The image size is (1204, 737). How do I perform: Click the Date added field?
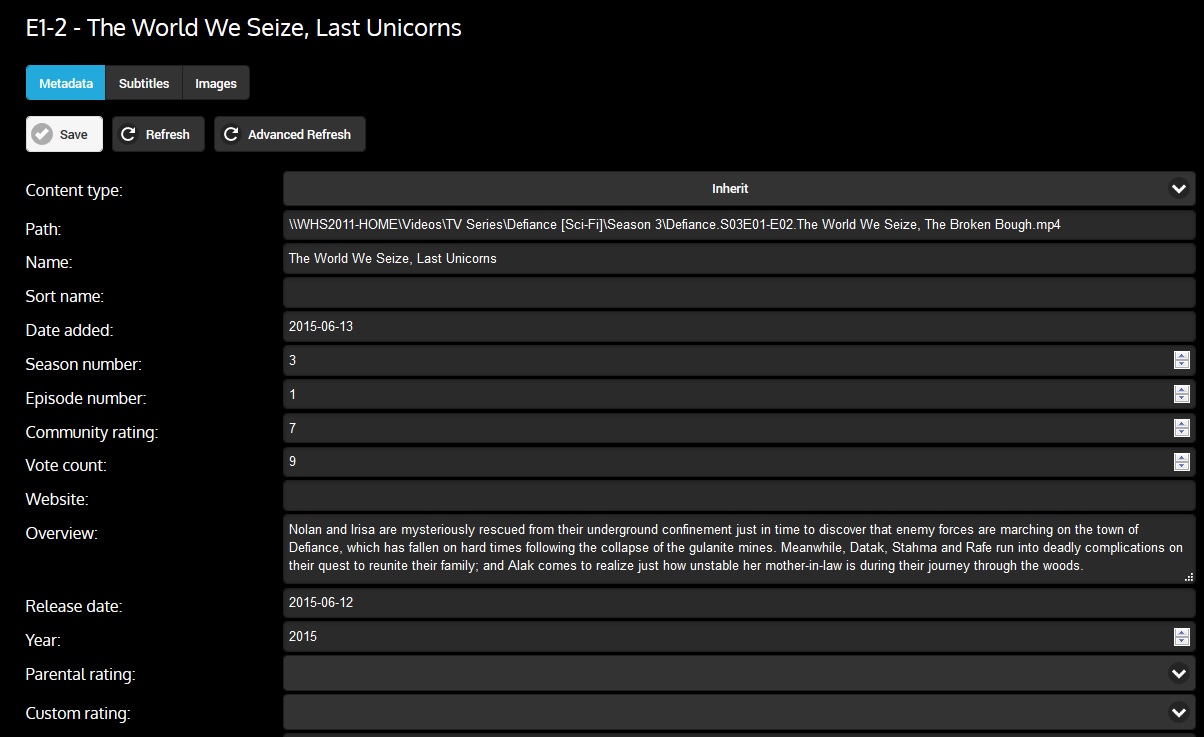pyautogui.click(x=738, y=327)
